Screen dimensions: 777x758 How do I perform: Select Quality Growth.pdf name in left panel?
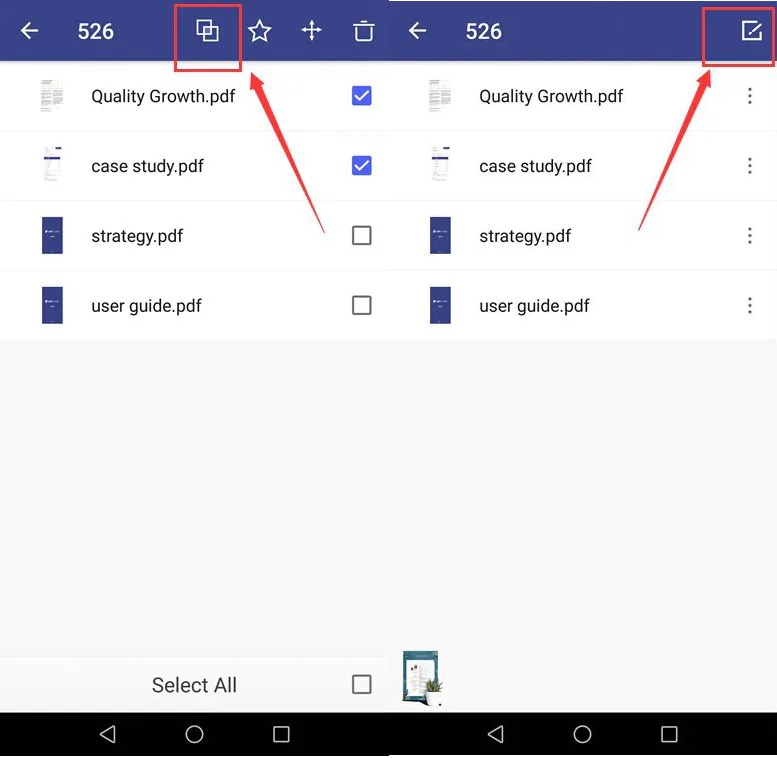[x=163, y=96]
